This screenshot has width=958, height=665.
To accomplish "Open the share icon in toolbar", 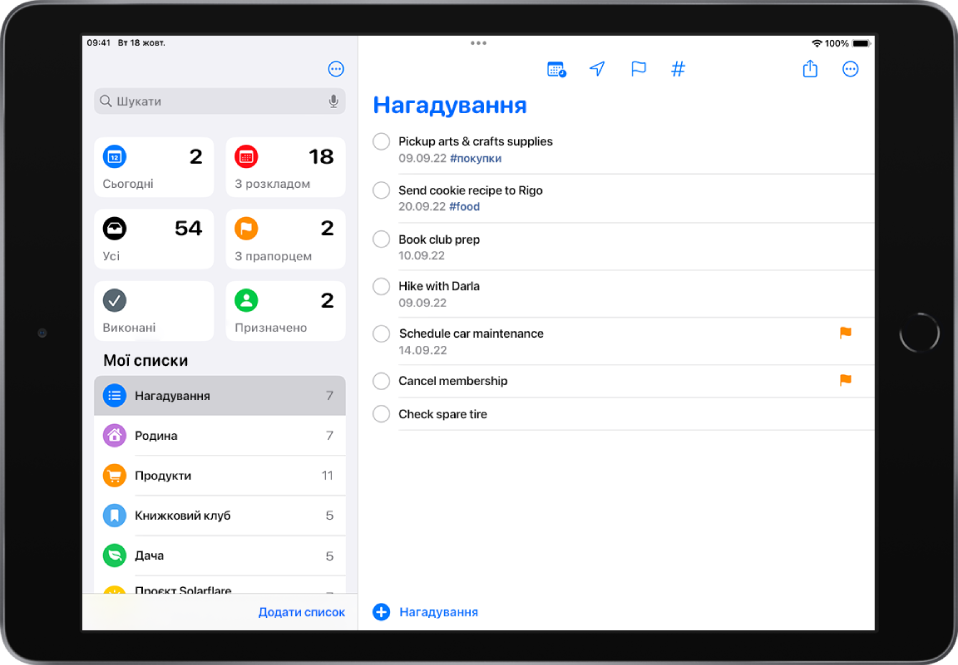I will click(x=810, y=68).
